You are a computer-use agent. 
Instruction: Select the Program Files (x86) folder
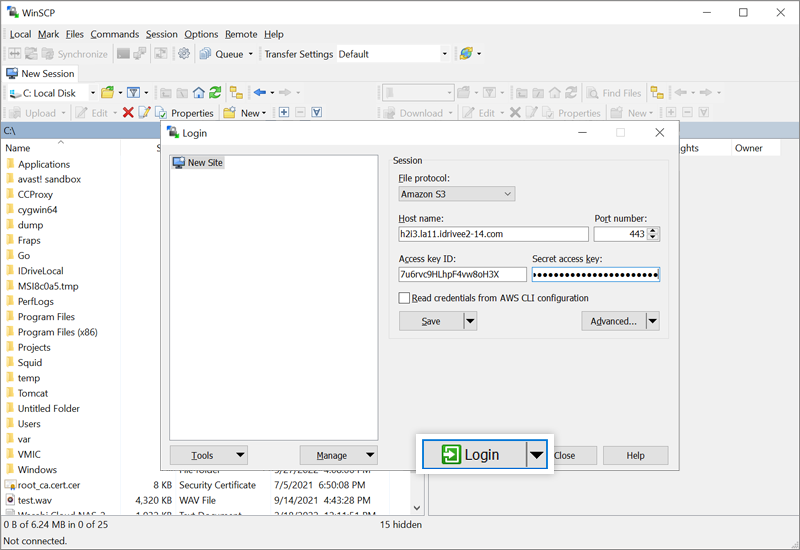pos(57,332)
